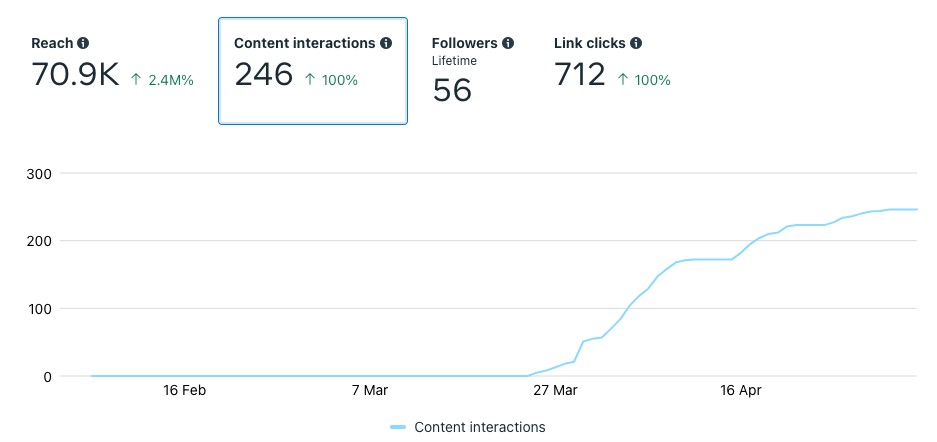The height and width of the screenshot is (442, 937).
Task: Click the 70.9K reach value
Action: point(74,75)
